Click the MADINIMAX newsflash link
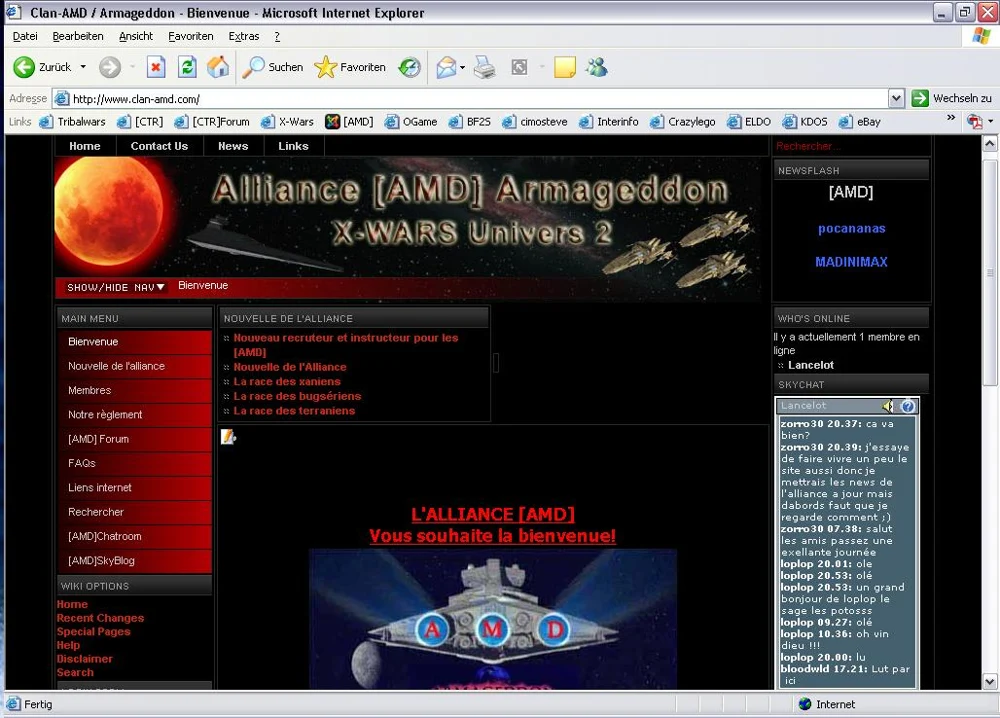The width and height of the screenshot is (1000, 718). 851,261
